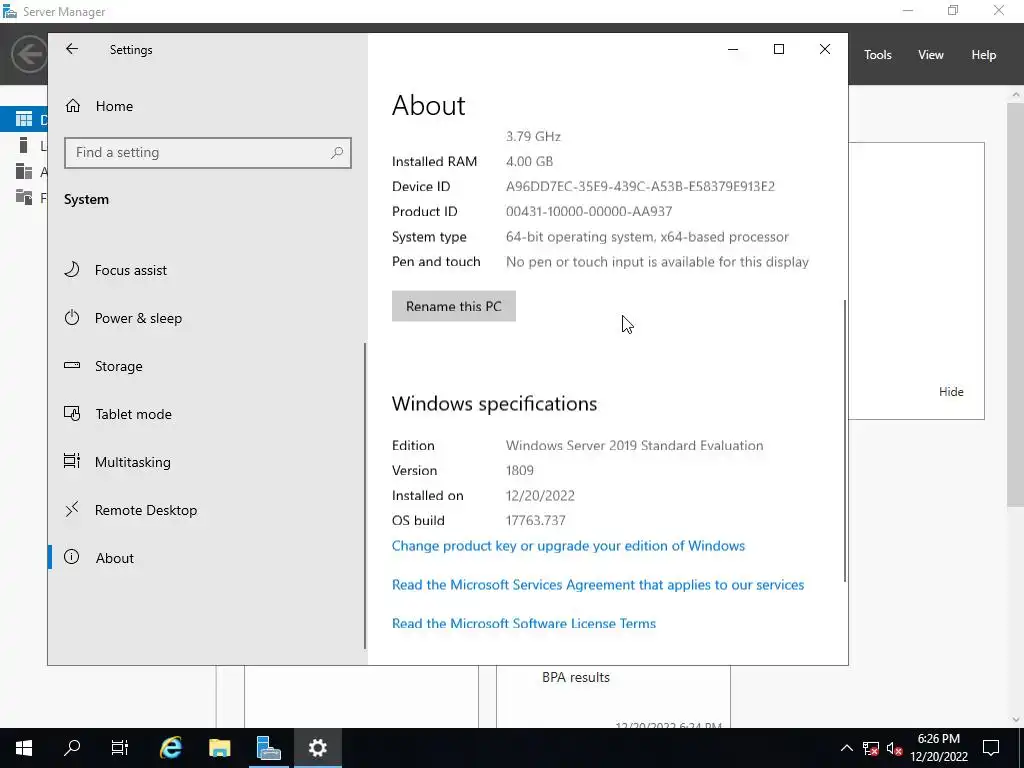This screenshot has height=768, width=1024.
Task: Click the System category heading in sidebar
Action: pyautogui.click(x=86, y=200)
